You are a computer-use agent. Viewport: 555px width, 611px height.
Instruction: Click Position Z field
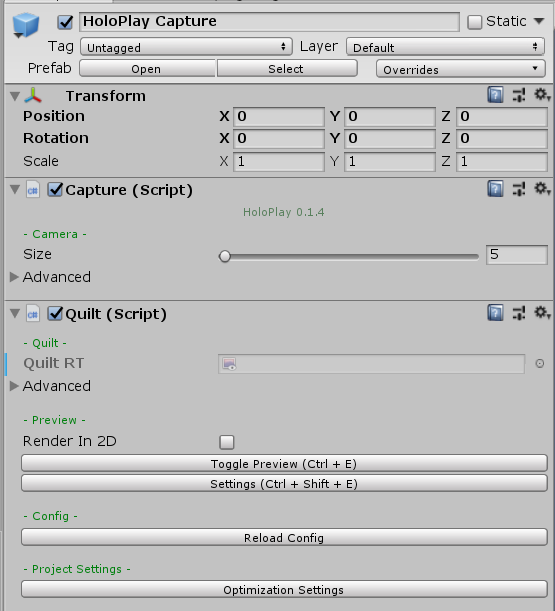coord(502,117)
